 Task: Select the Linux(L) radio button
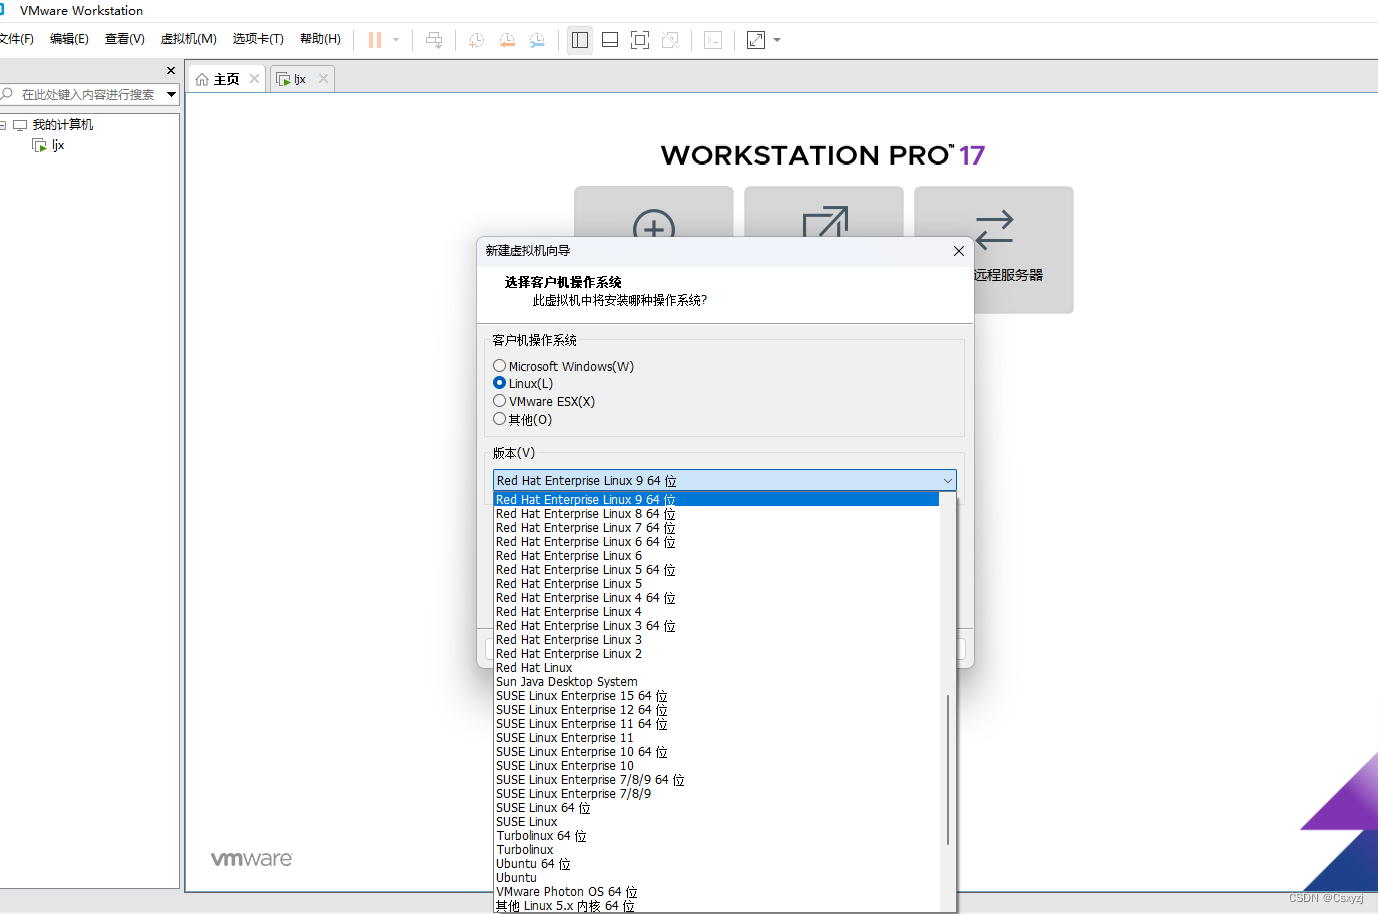coord(499,383)
